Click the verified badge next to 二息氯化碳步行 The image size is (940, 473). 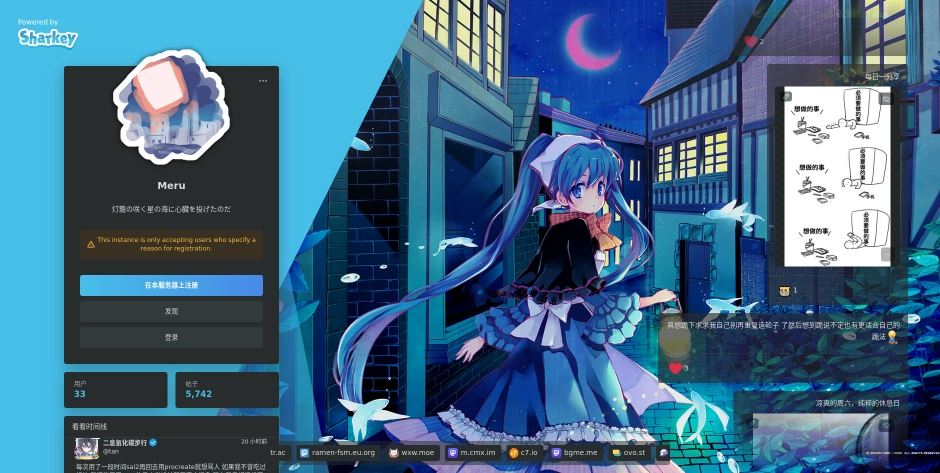(153, 442)
